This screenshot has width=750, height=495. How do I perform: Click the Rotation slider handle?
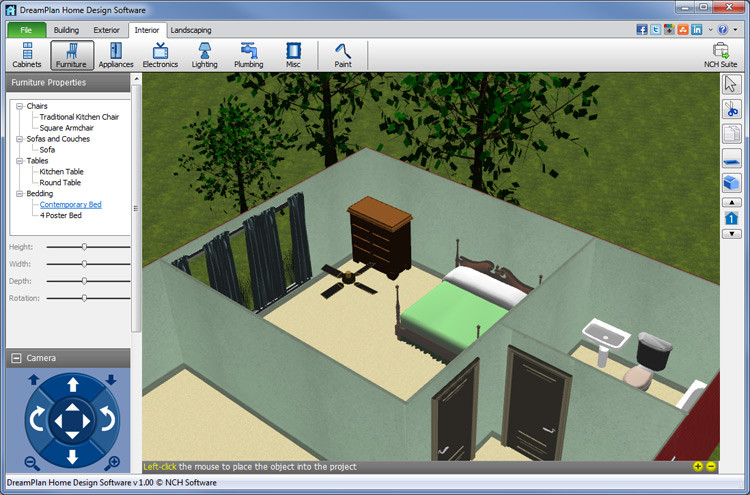tap(84, 298)
